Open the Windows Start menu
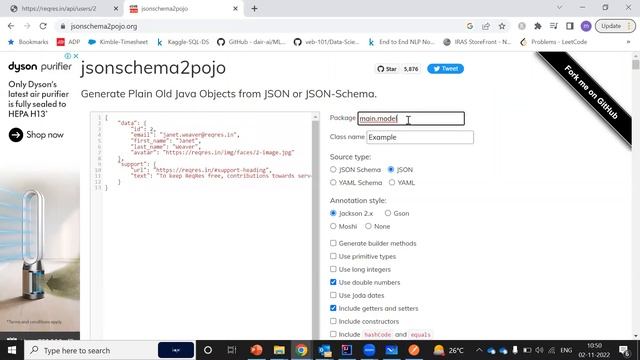 (12, 350)
